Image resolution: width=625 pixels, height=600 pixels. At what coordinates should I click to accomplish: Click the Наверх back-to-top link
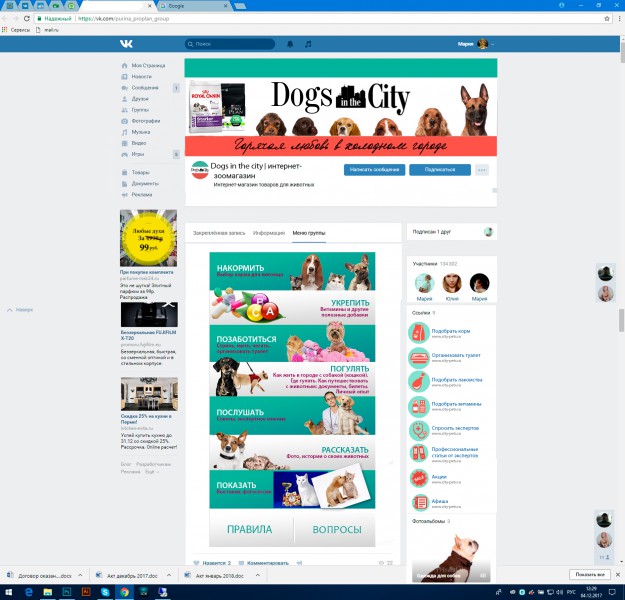pyautogui.click(x=20, y=310)
